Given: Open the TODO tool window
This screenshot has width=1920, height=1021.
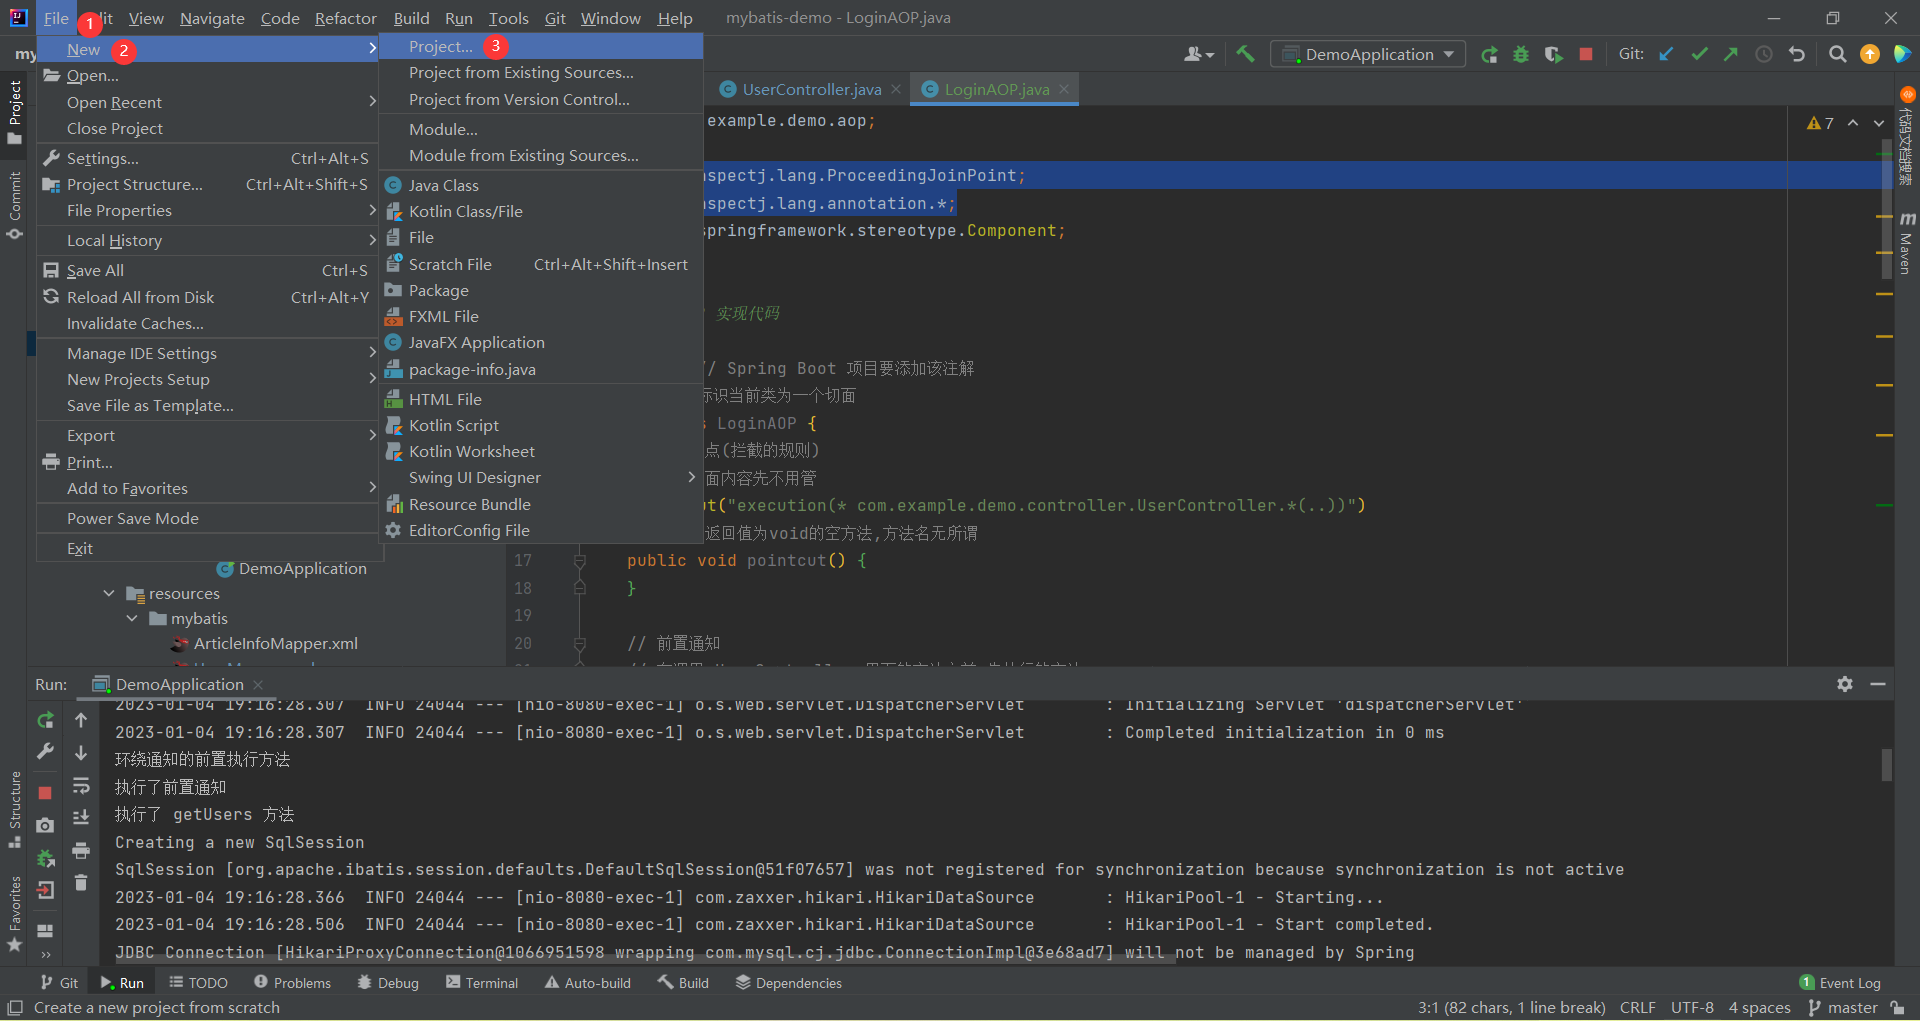Looking at the screenshot, I should pos(198,983).
